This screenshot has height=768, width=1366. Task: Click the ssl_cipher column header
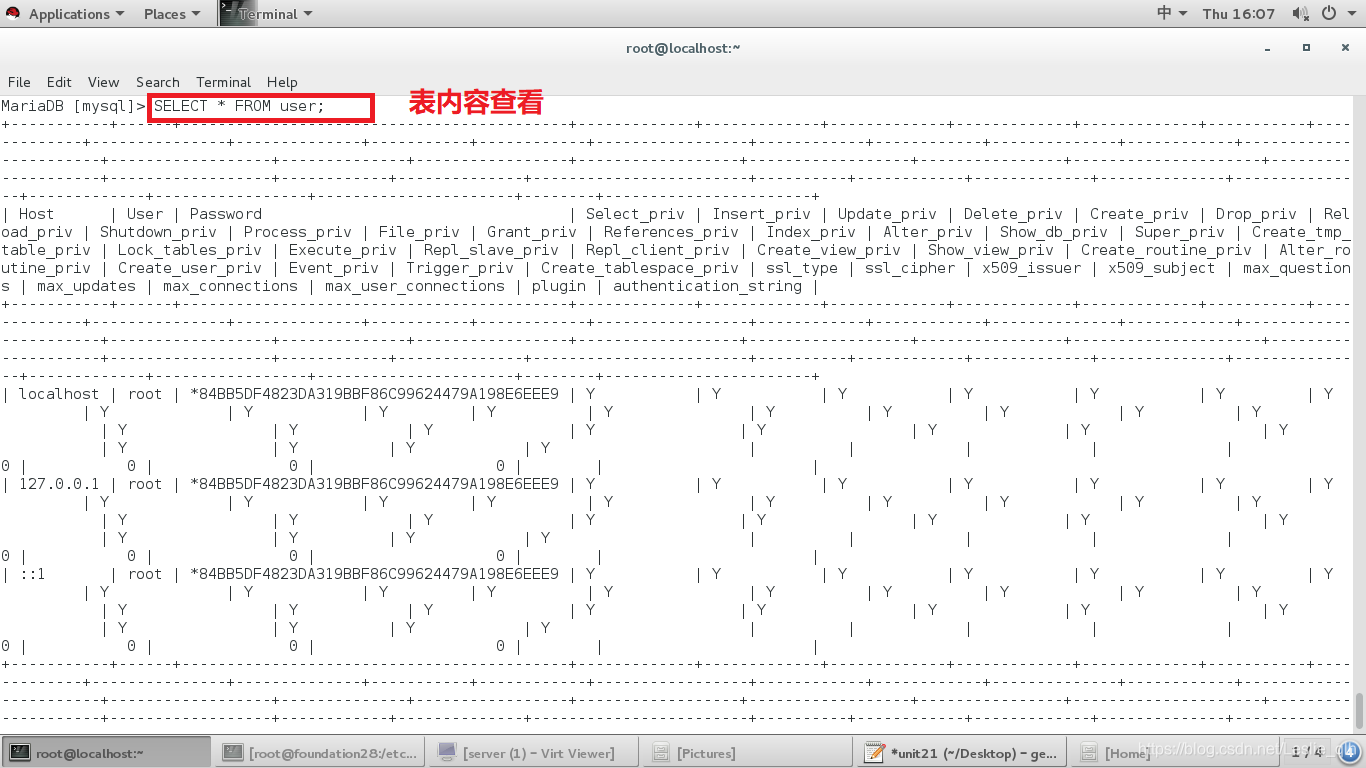909,268
